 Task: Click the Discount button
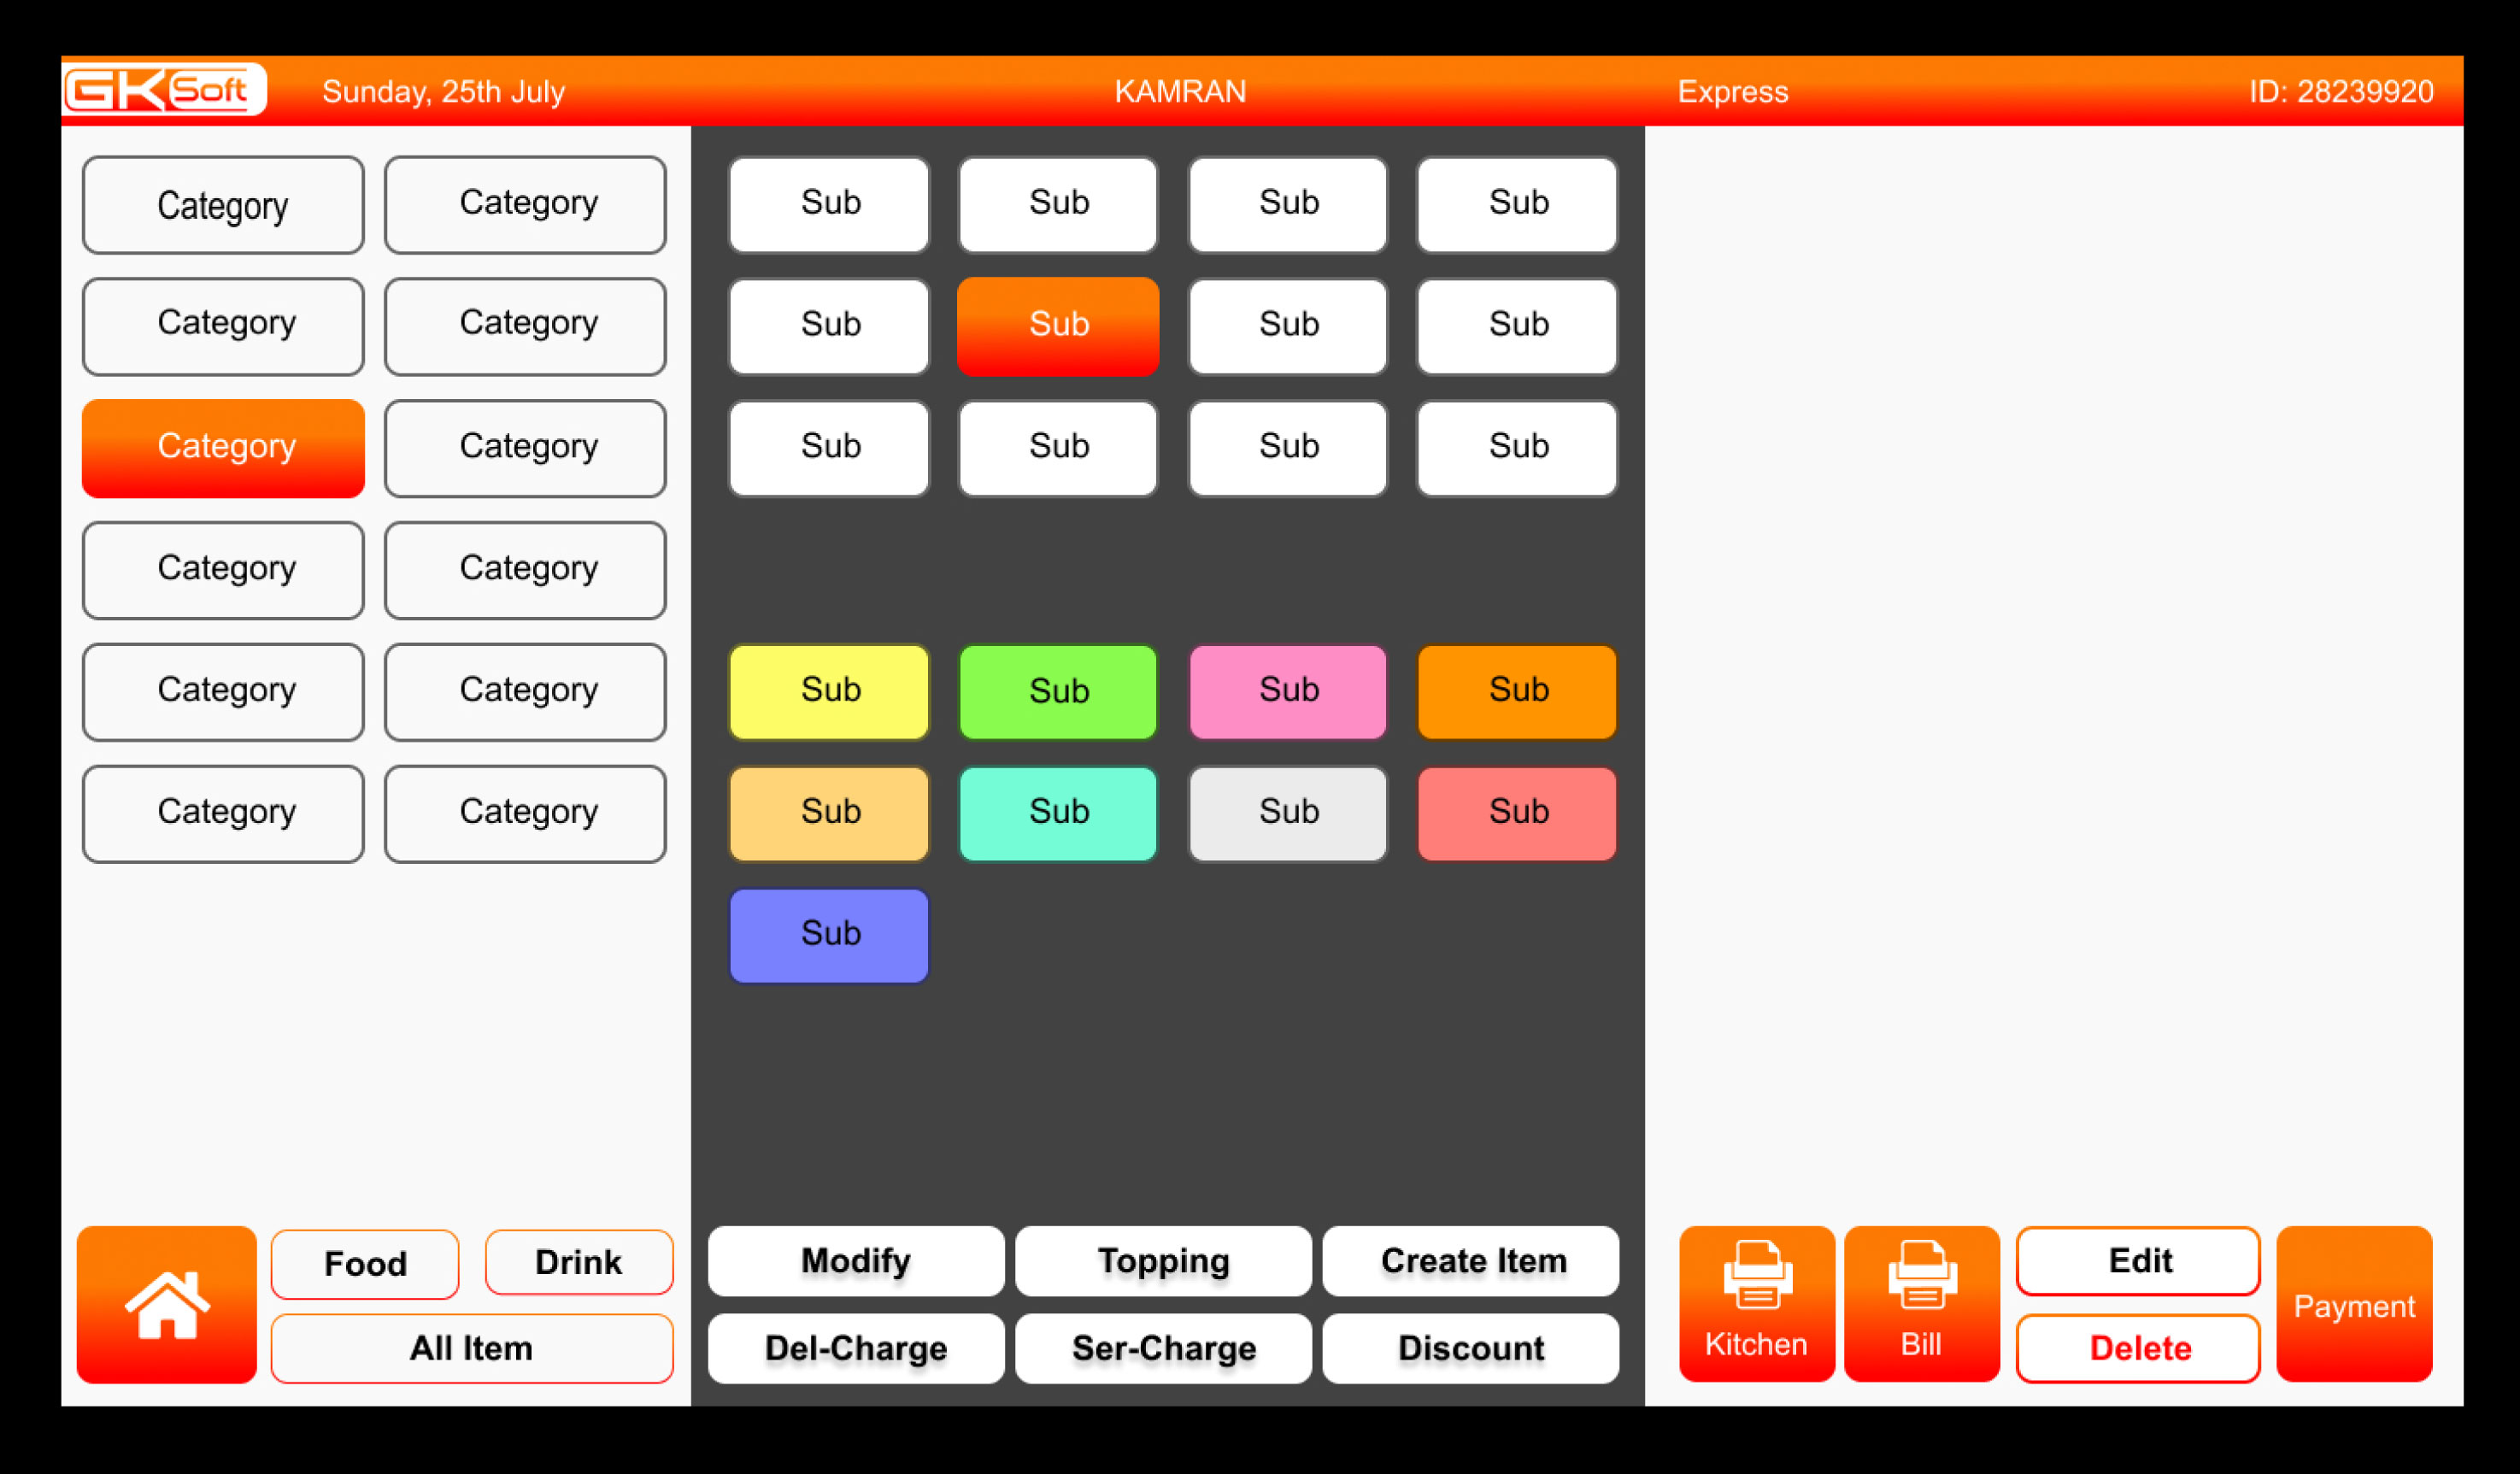click(1471, 1348)
